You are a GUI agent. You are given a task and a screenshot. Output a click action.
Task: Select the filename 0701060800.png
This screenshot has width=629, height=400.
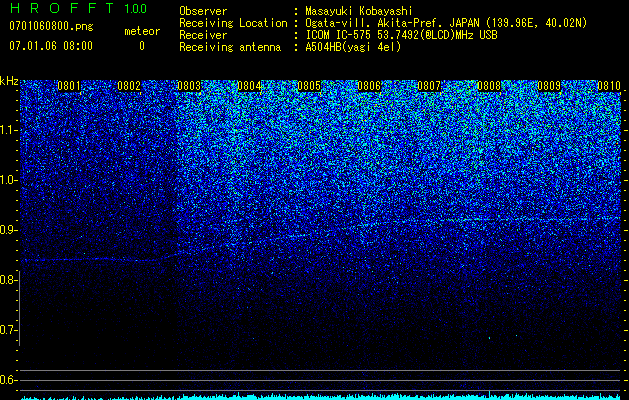[x=51, y=26]
